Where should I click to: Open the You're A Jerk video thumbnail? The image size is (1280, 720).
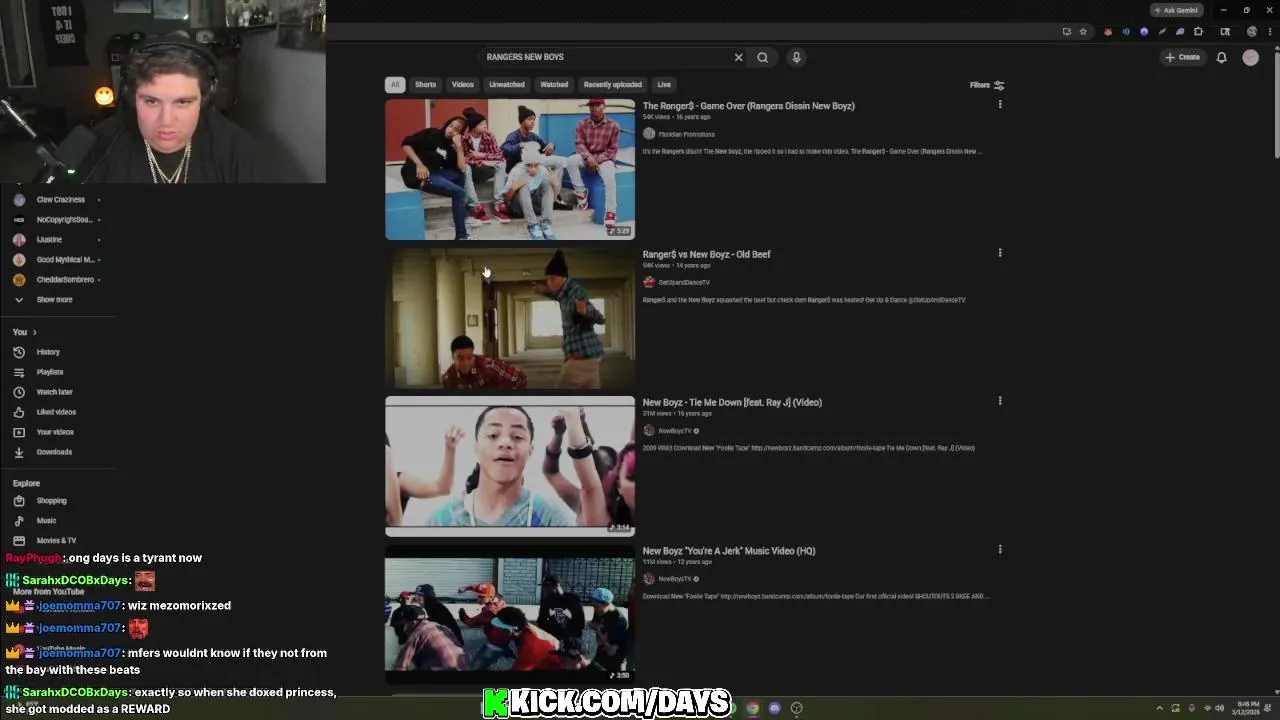510,614
